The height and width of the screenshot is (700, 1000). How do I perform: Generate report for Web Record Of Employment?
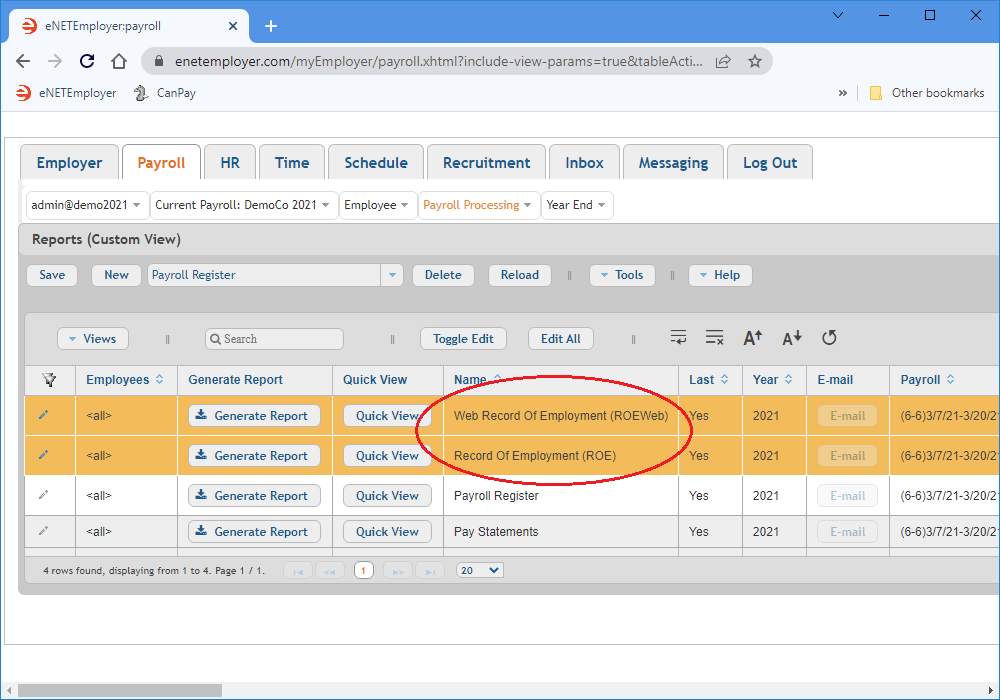pyautogui.click(x=254, y=416)
